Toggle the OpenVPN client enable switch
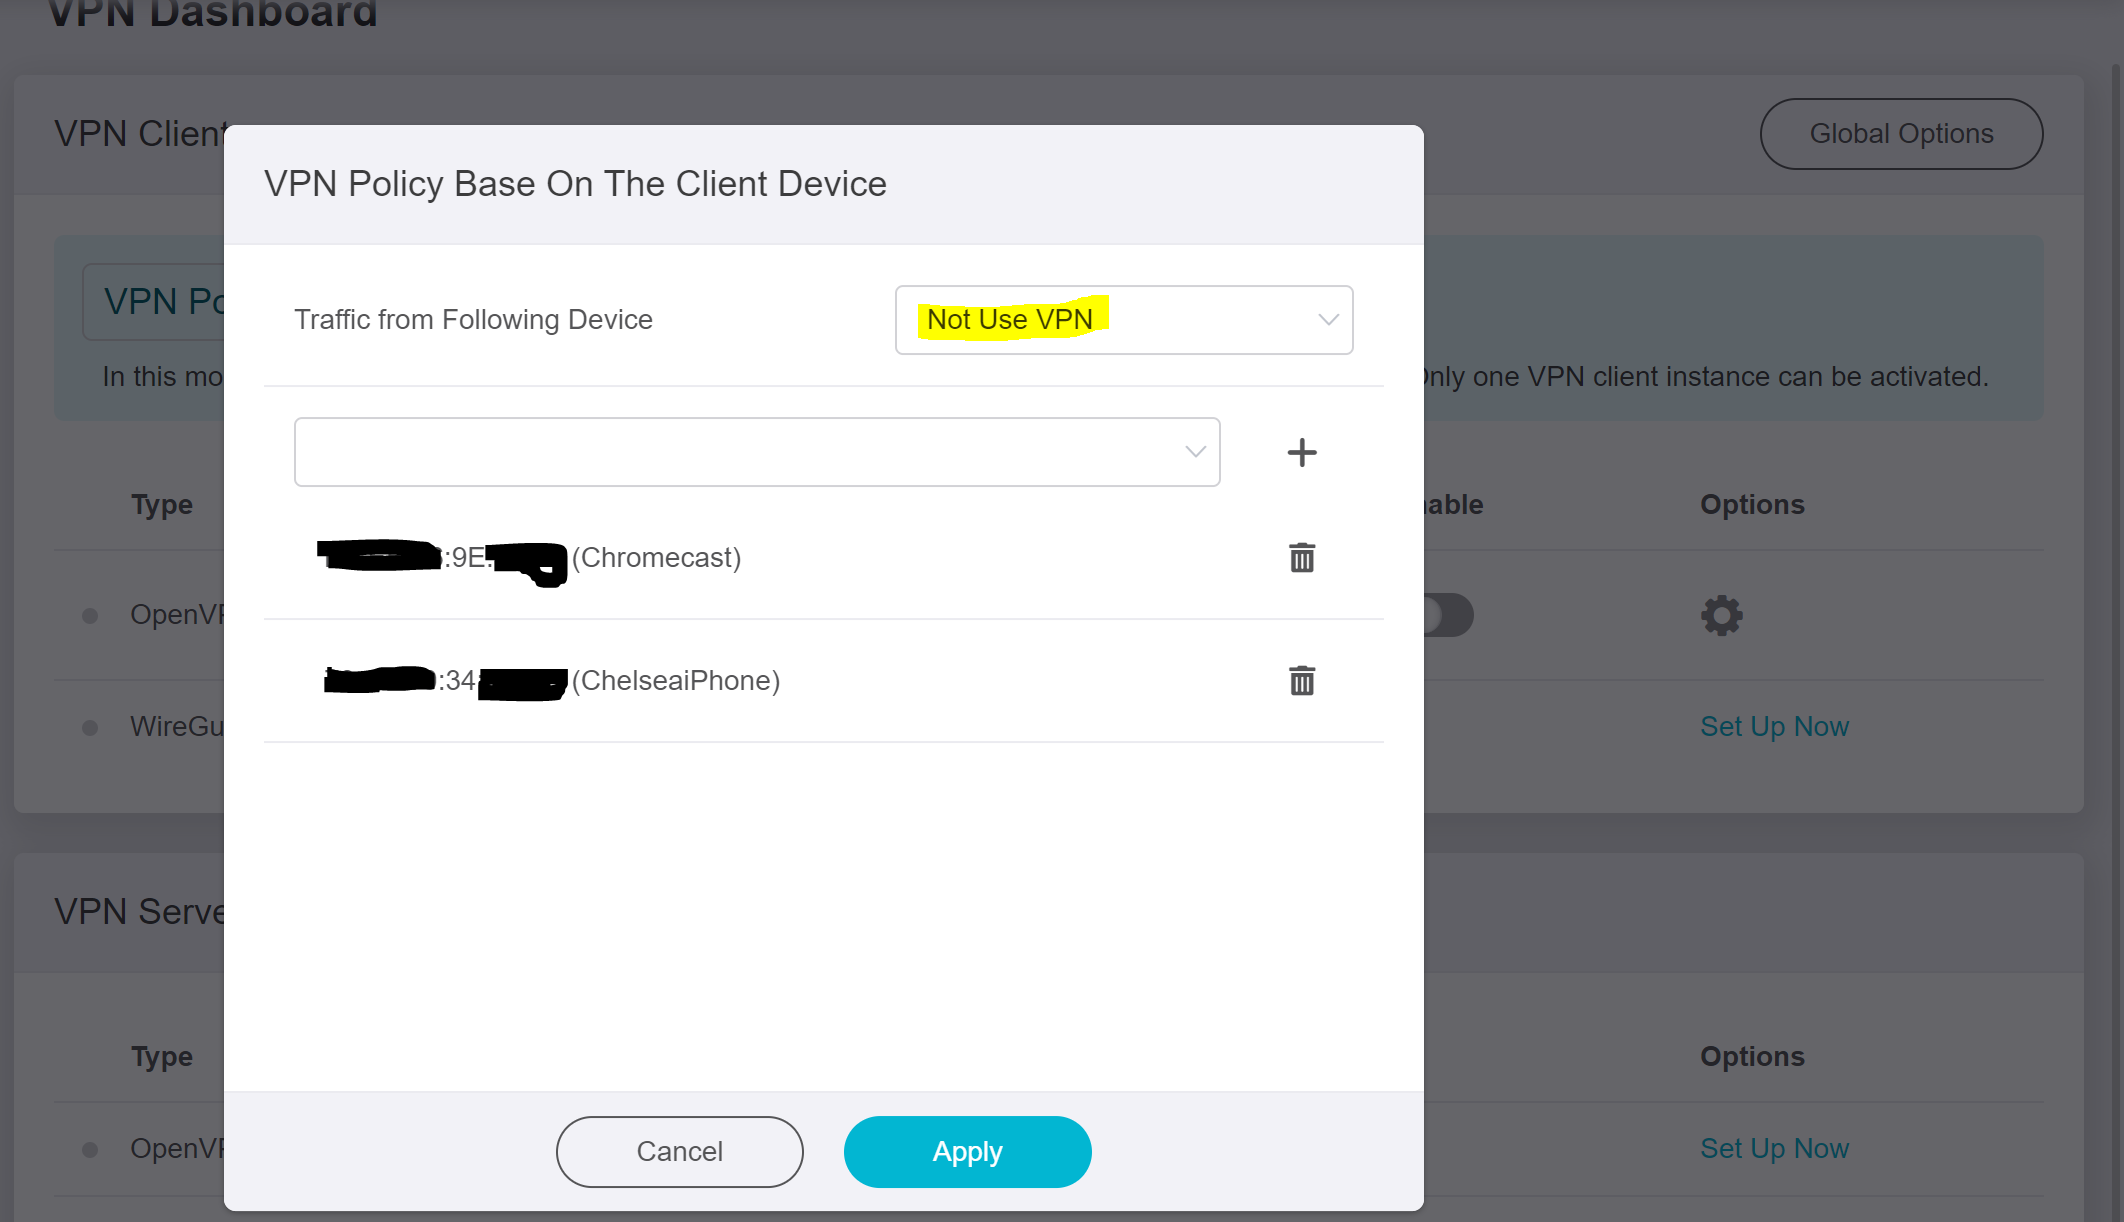 pos(1448,615)
